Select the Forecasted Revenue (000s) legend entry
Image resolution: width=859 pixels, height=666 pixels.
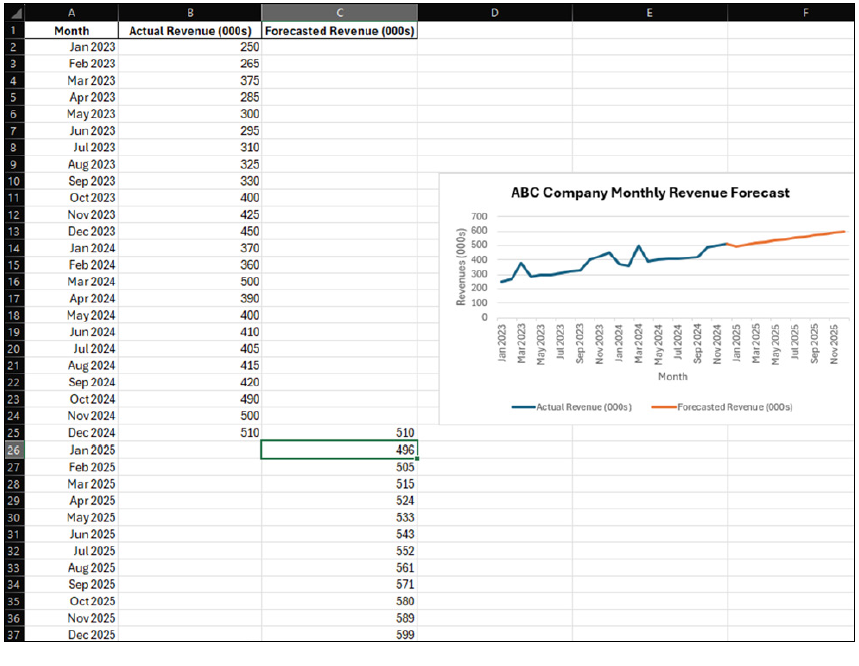click(x=721, y=407)
